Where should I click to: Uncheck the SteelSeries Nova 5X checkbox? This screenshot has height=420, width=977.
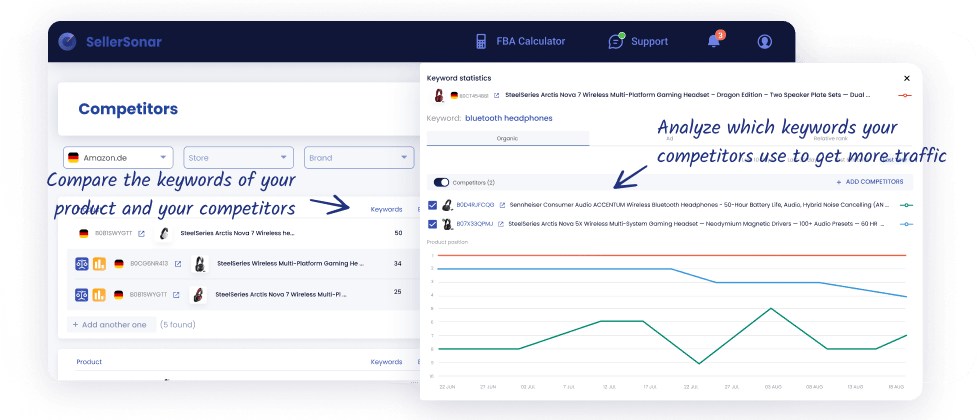tap(432, 224)
